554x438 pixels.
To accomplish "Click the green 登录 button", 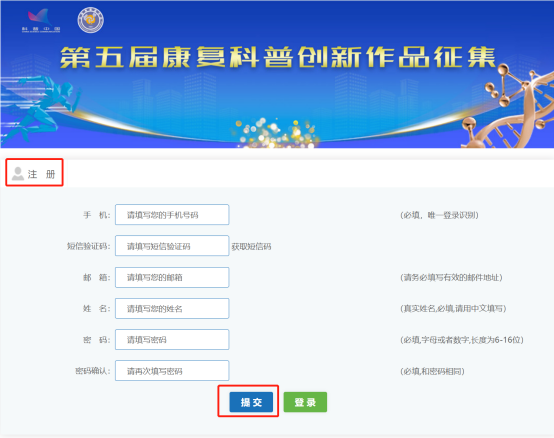I will (x=305, y=402).
